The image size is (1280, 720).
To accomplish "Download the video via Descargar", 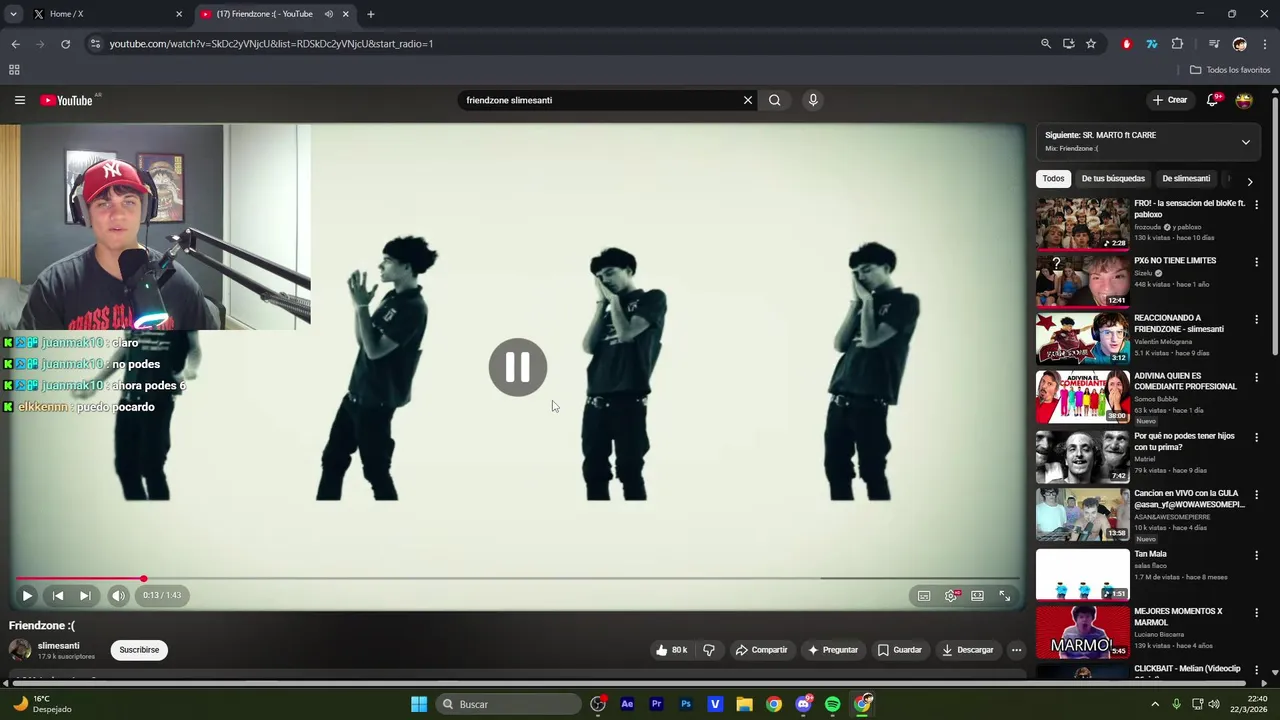I will (x=967, y=650).
